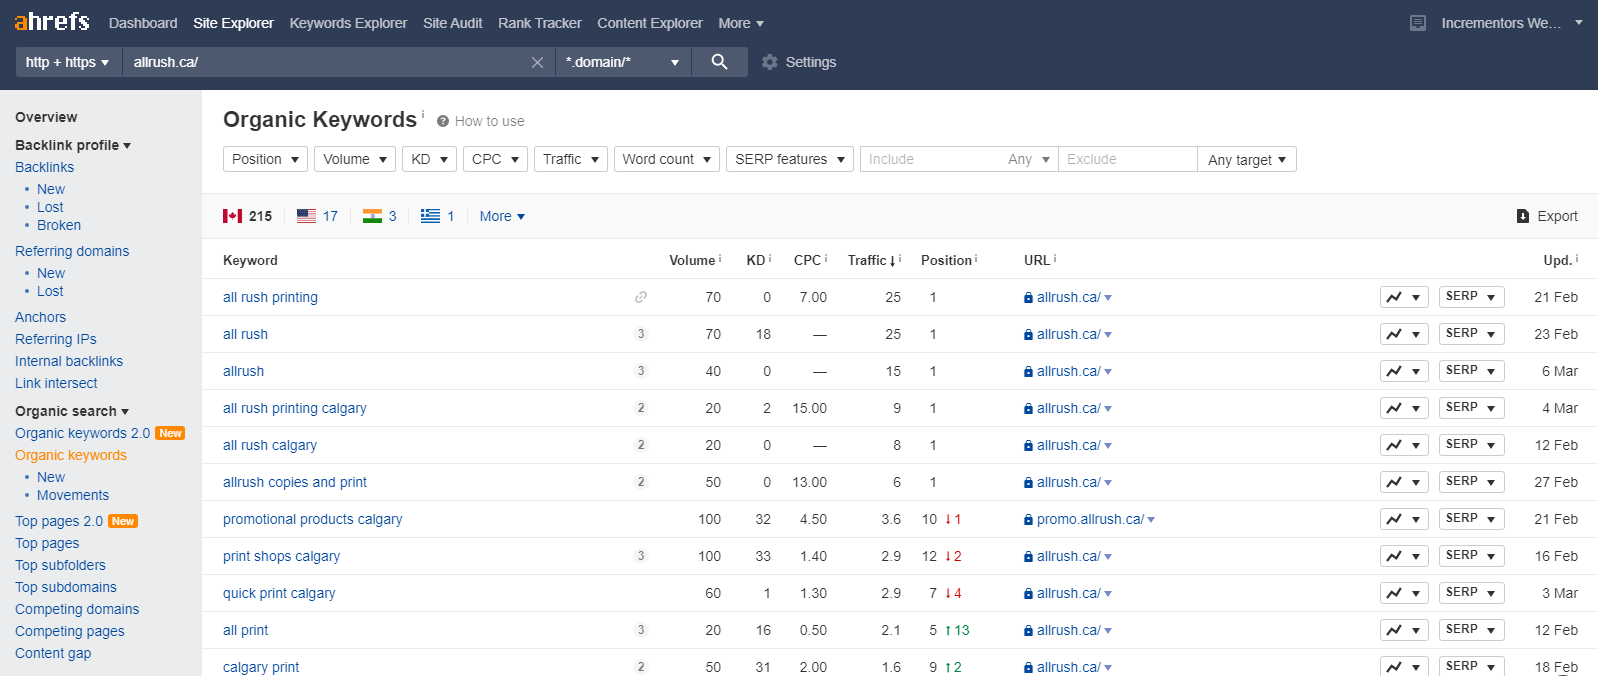This screenshot has height=676, width=1598.
Task: Click the Export download icon
Action: pyautogui.click(x=1523, y=216)
